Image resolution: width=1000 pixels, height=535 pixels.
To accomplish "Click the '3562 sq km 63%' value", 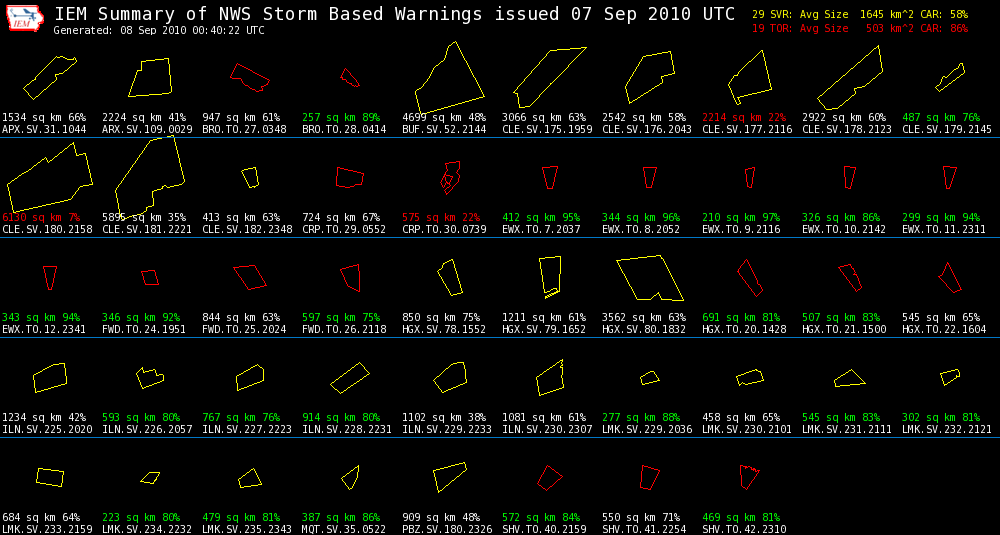I will [644, 318].
